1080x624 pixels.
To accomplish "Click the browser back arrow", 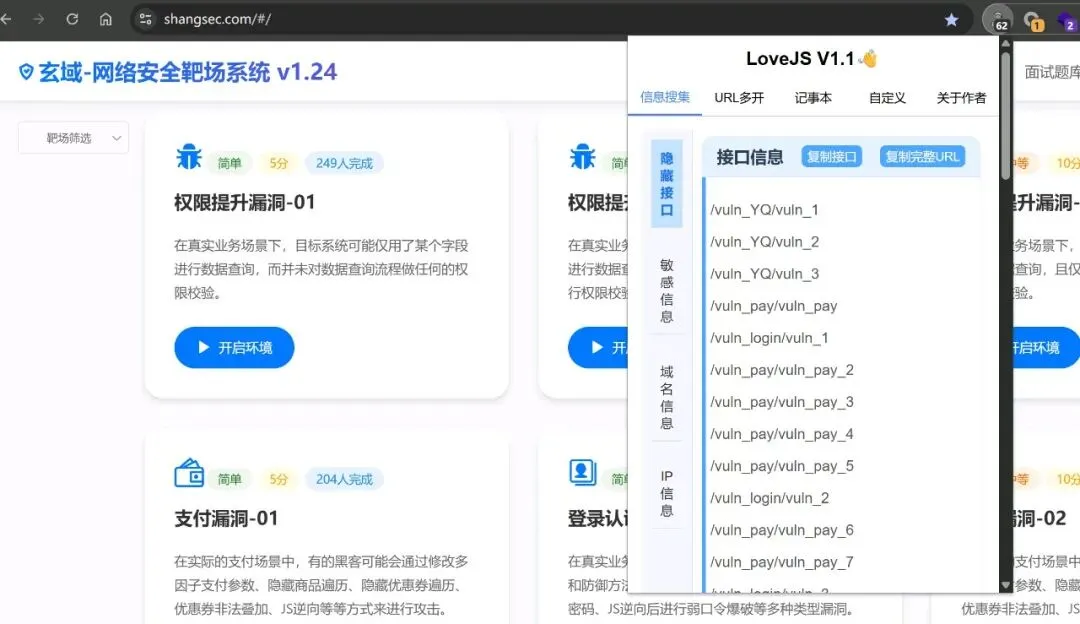I will 6,19.
